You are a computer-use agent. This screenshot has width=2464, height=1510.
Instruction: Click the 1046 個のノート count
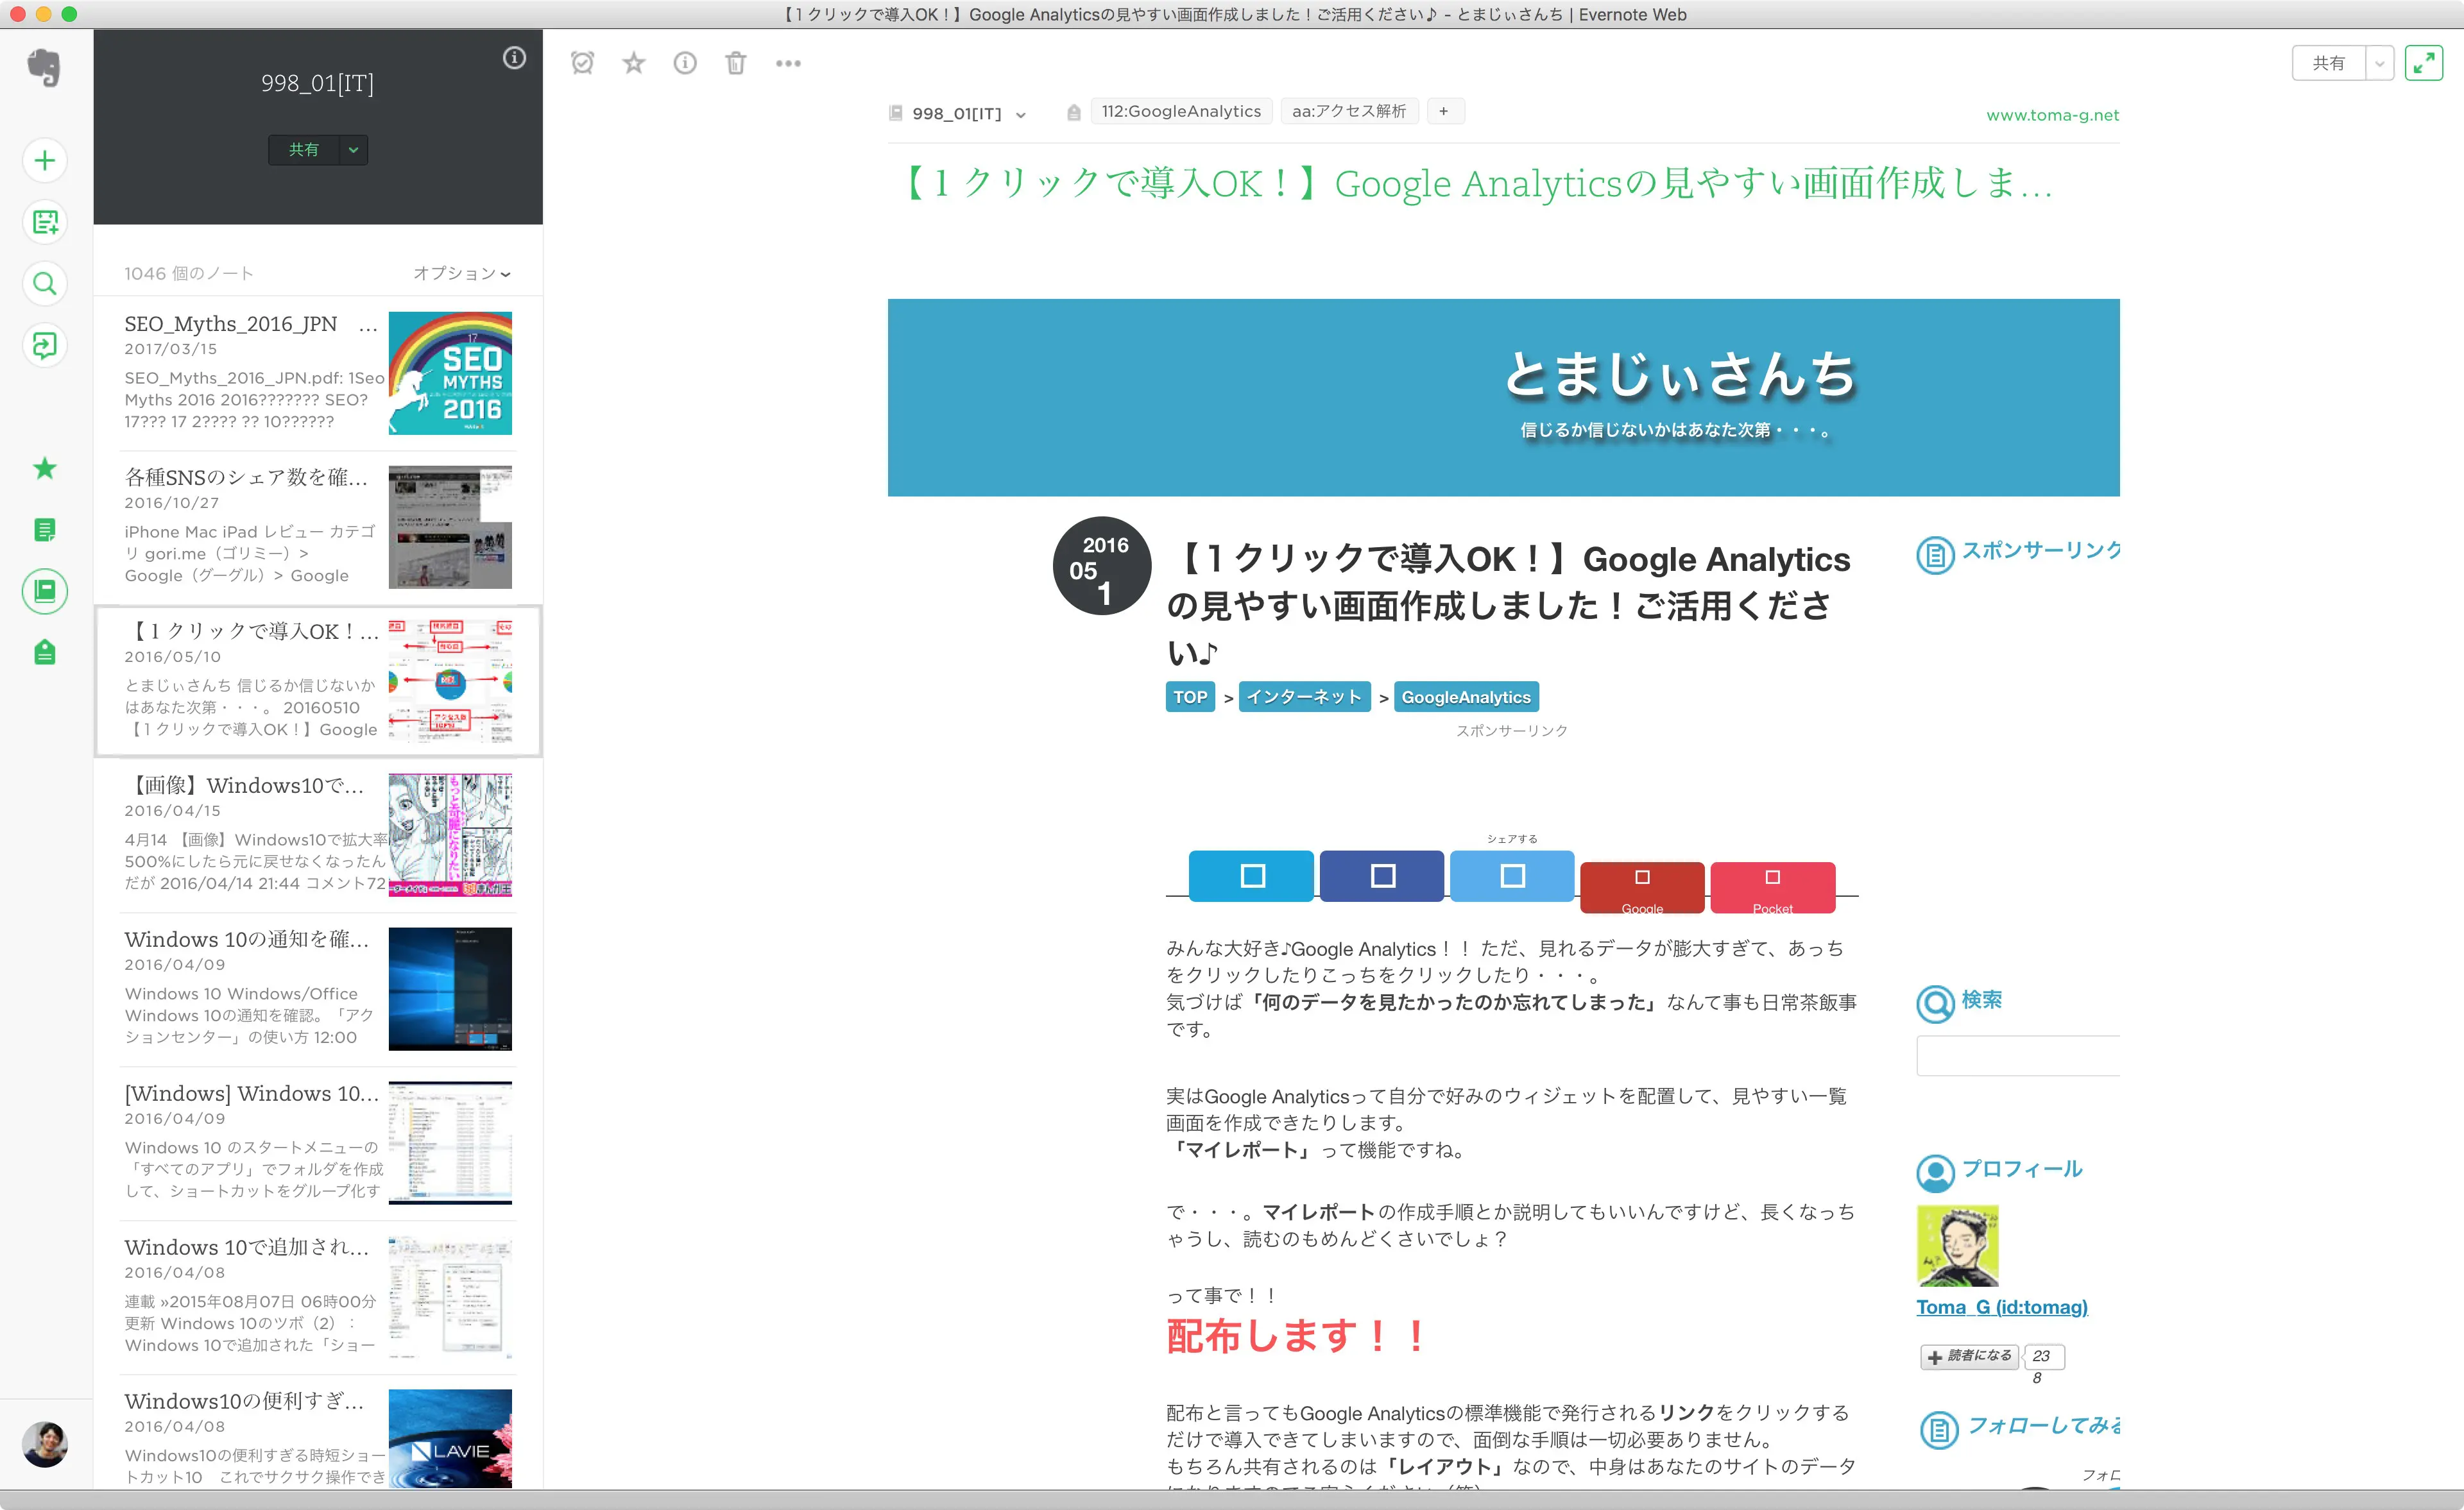pos(189,273)
